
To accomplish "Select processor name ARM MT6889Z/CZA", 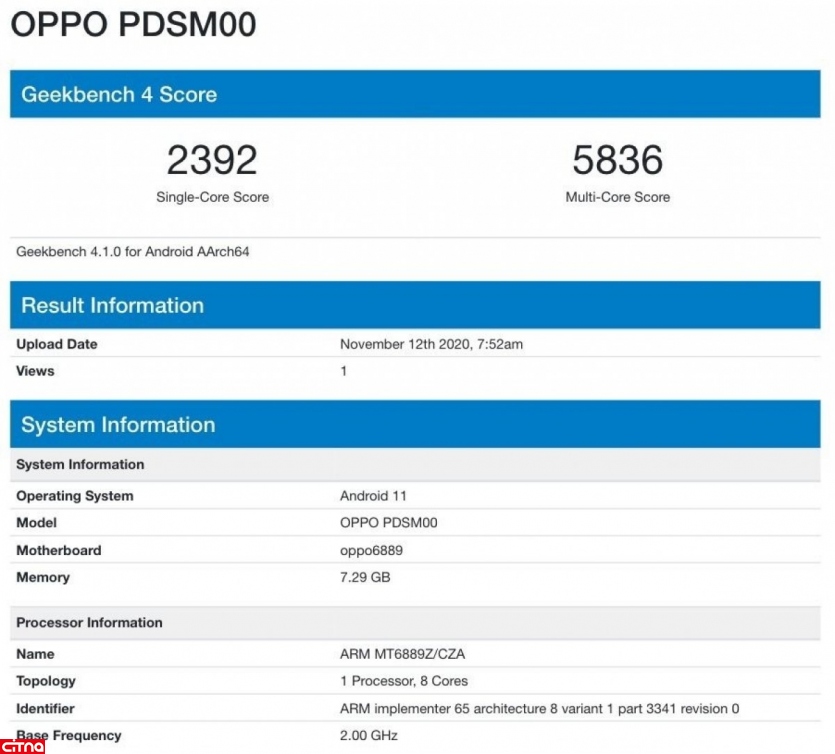I will tap(402, 654).
